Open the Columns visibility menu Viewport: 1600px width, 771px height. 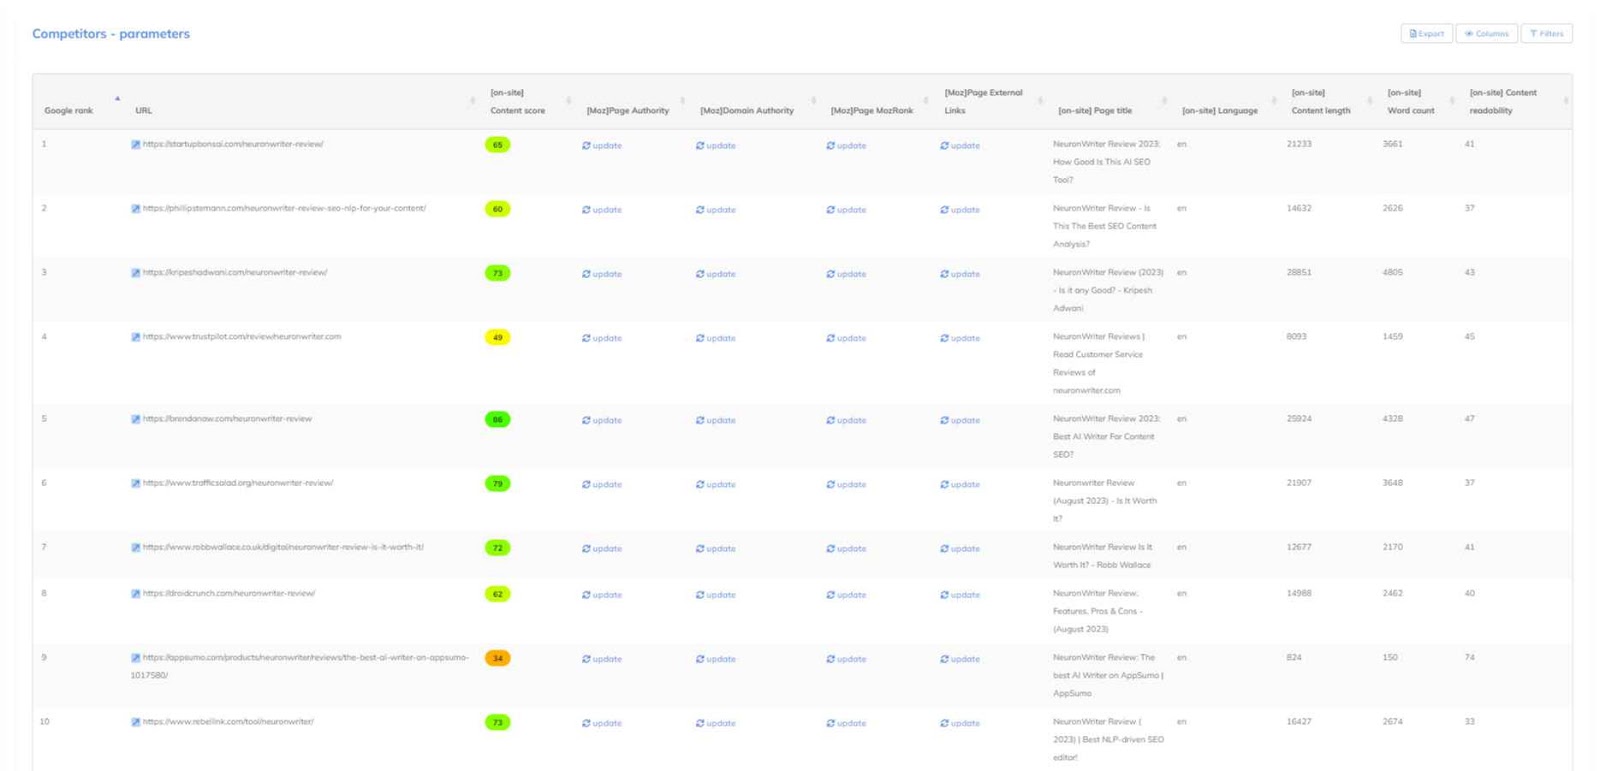click(1486, 34)
